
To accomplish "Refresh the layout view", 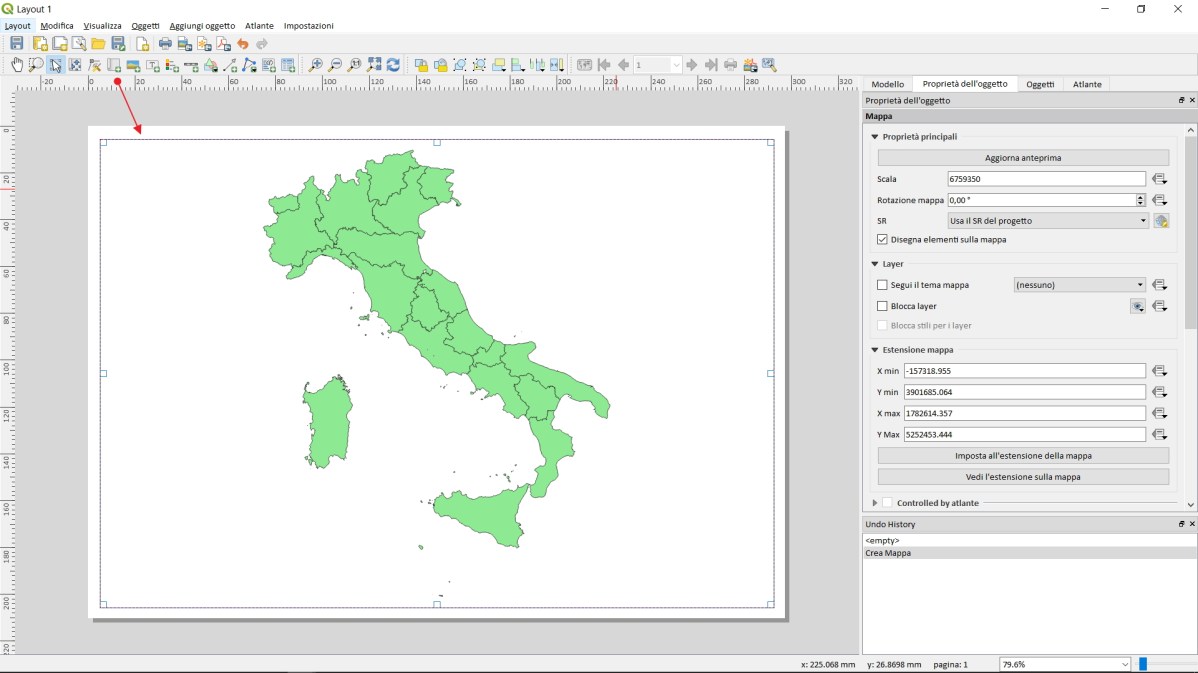I will (392, 64).
